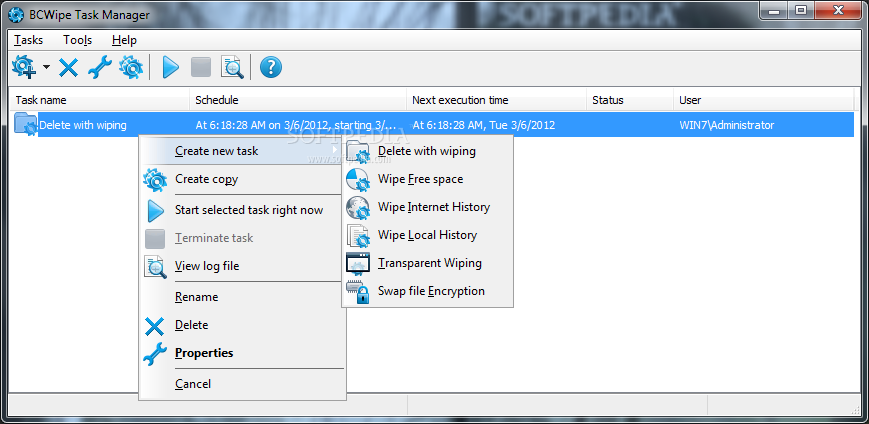Click WIN7\Administrator user cell

pyautogui.click(x=727, y=125)
